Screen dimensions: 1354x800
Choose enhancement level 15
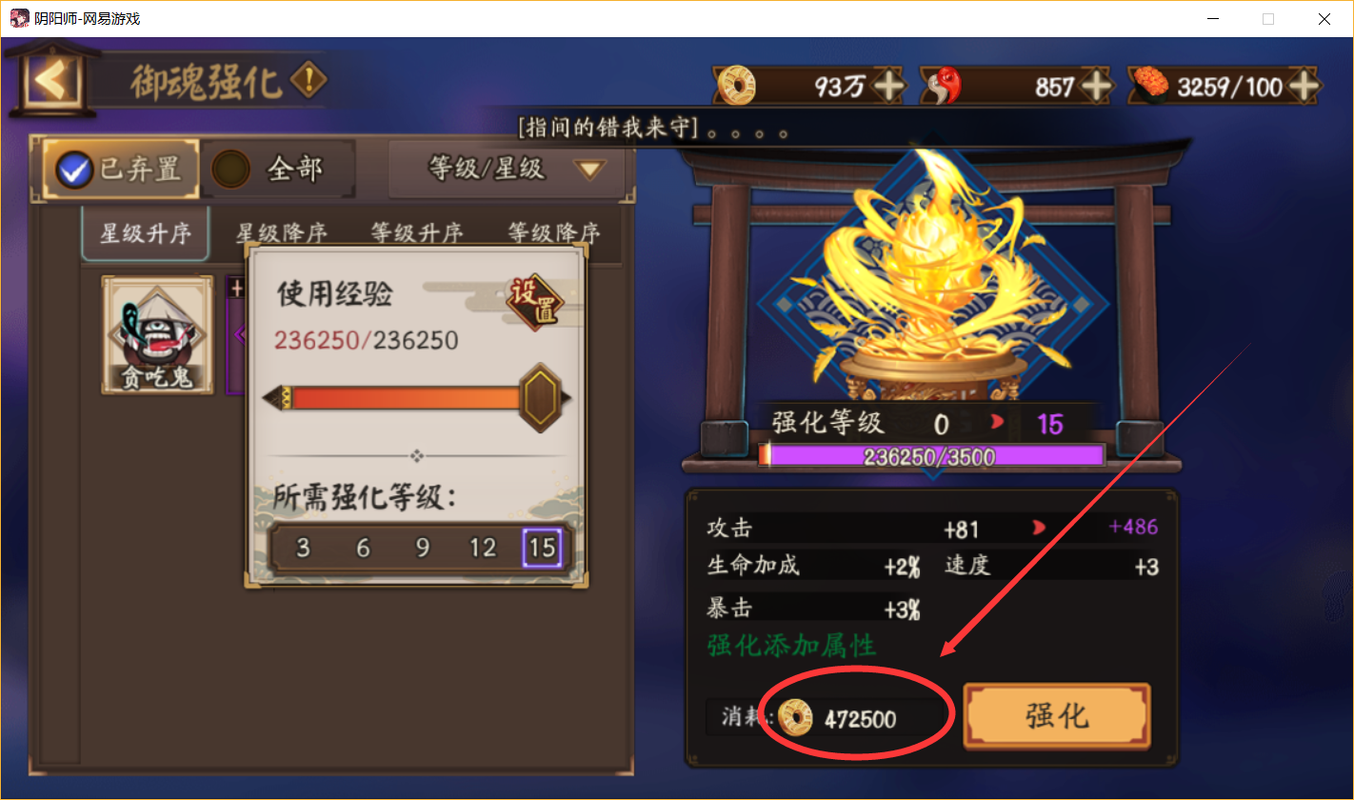click(542, 548)
